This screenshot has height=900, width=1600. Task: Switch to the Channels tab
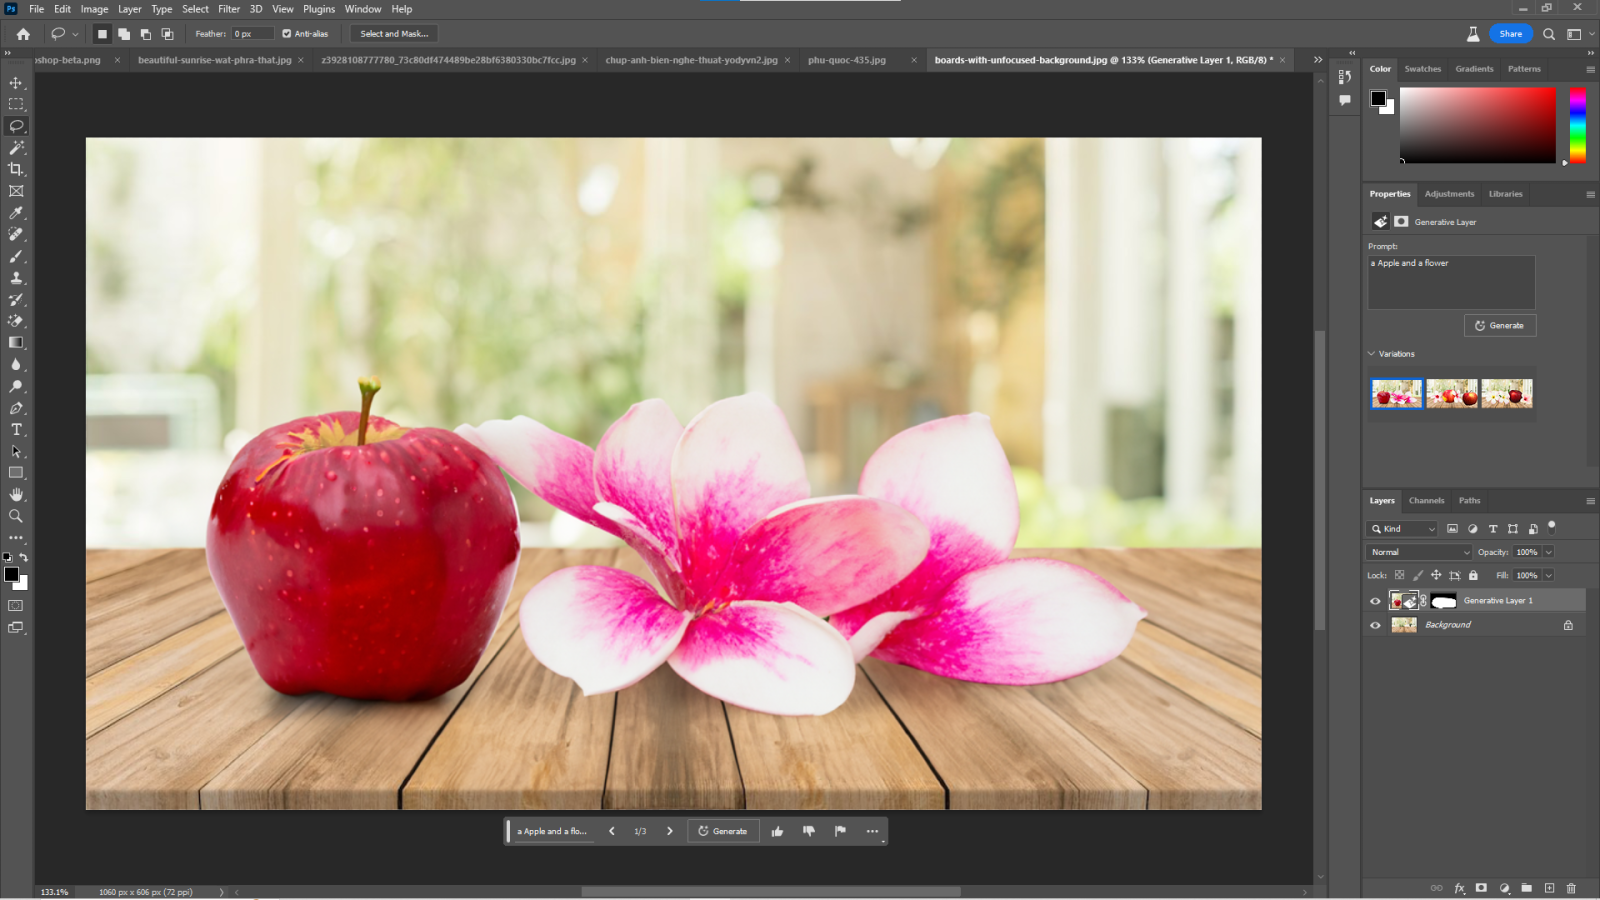(x=1426, y=501)
